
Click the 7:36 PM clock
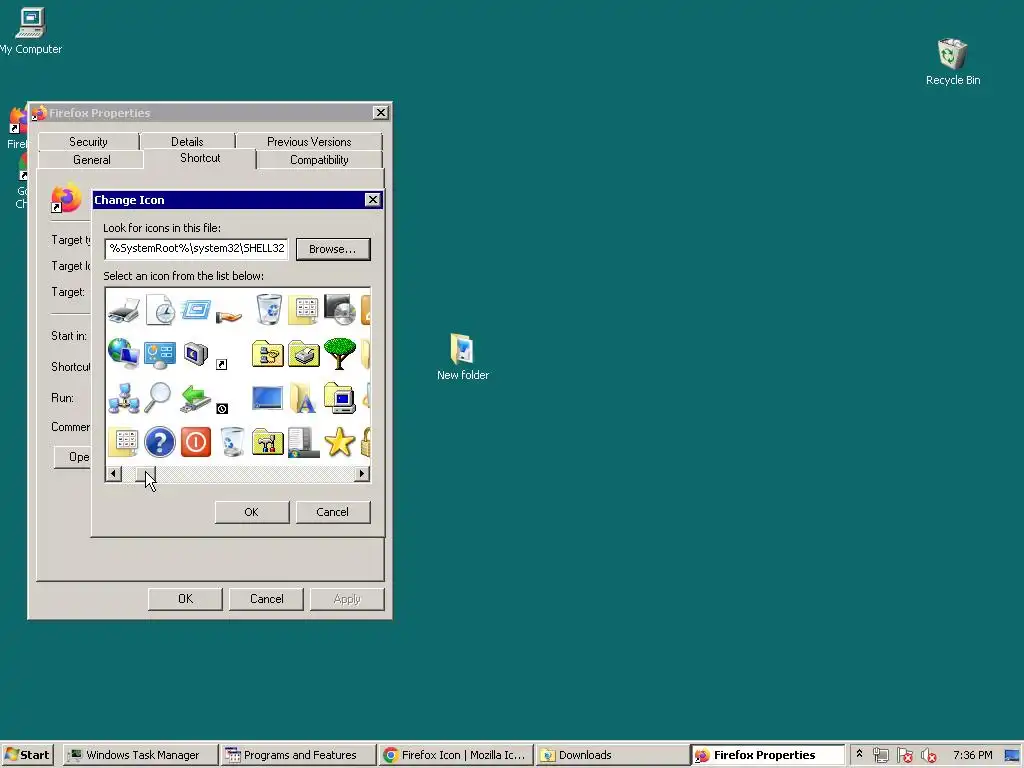tap(972, 755)
